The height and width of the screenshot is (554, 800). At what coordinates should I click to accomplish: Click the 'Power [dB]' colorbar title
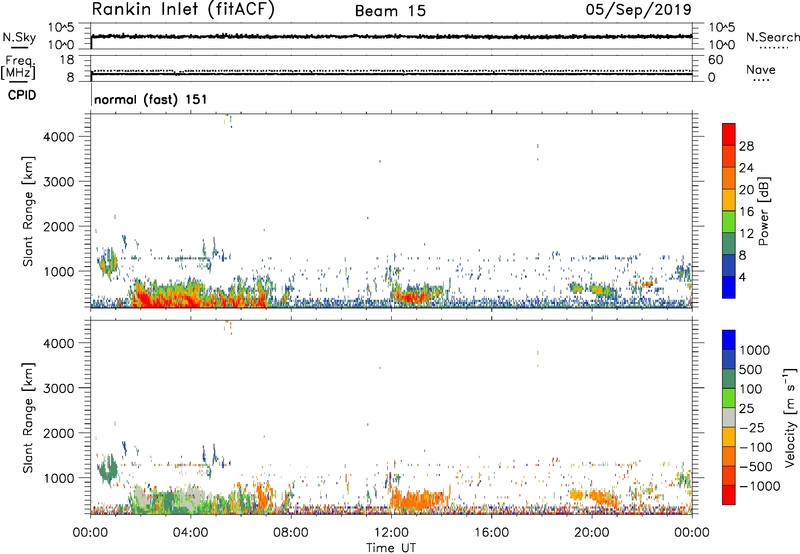764,211
